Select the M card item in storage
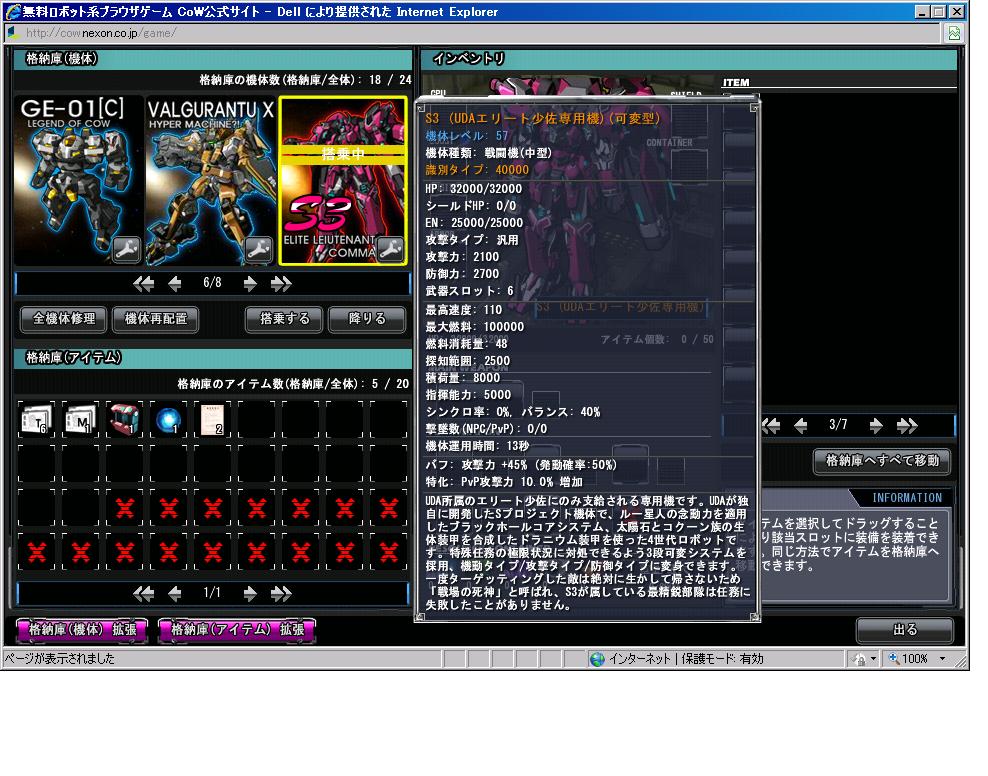 pos(80,419)
